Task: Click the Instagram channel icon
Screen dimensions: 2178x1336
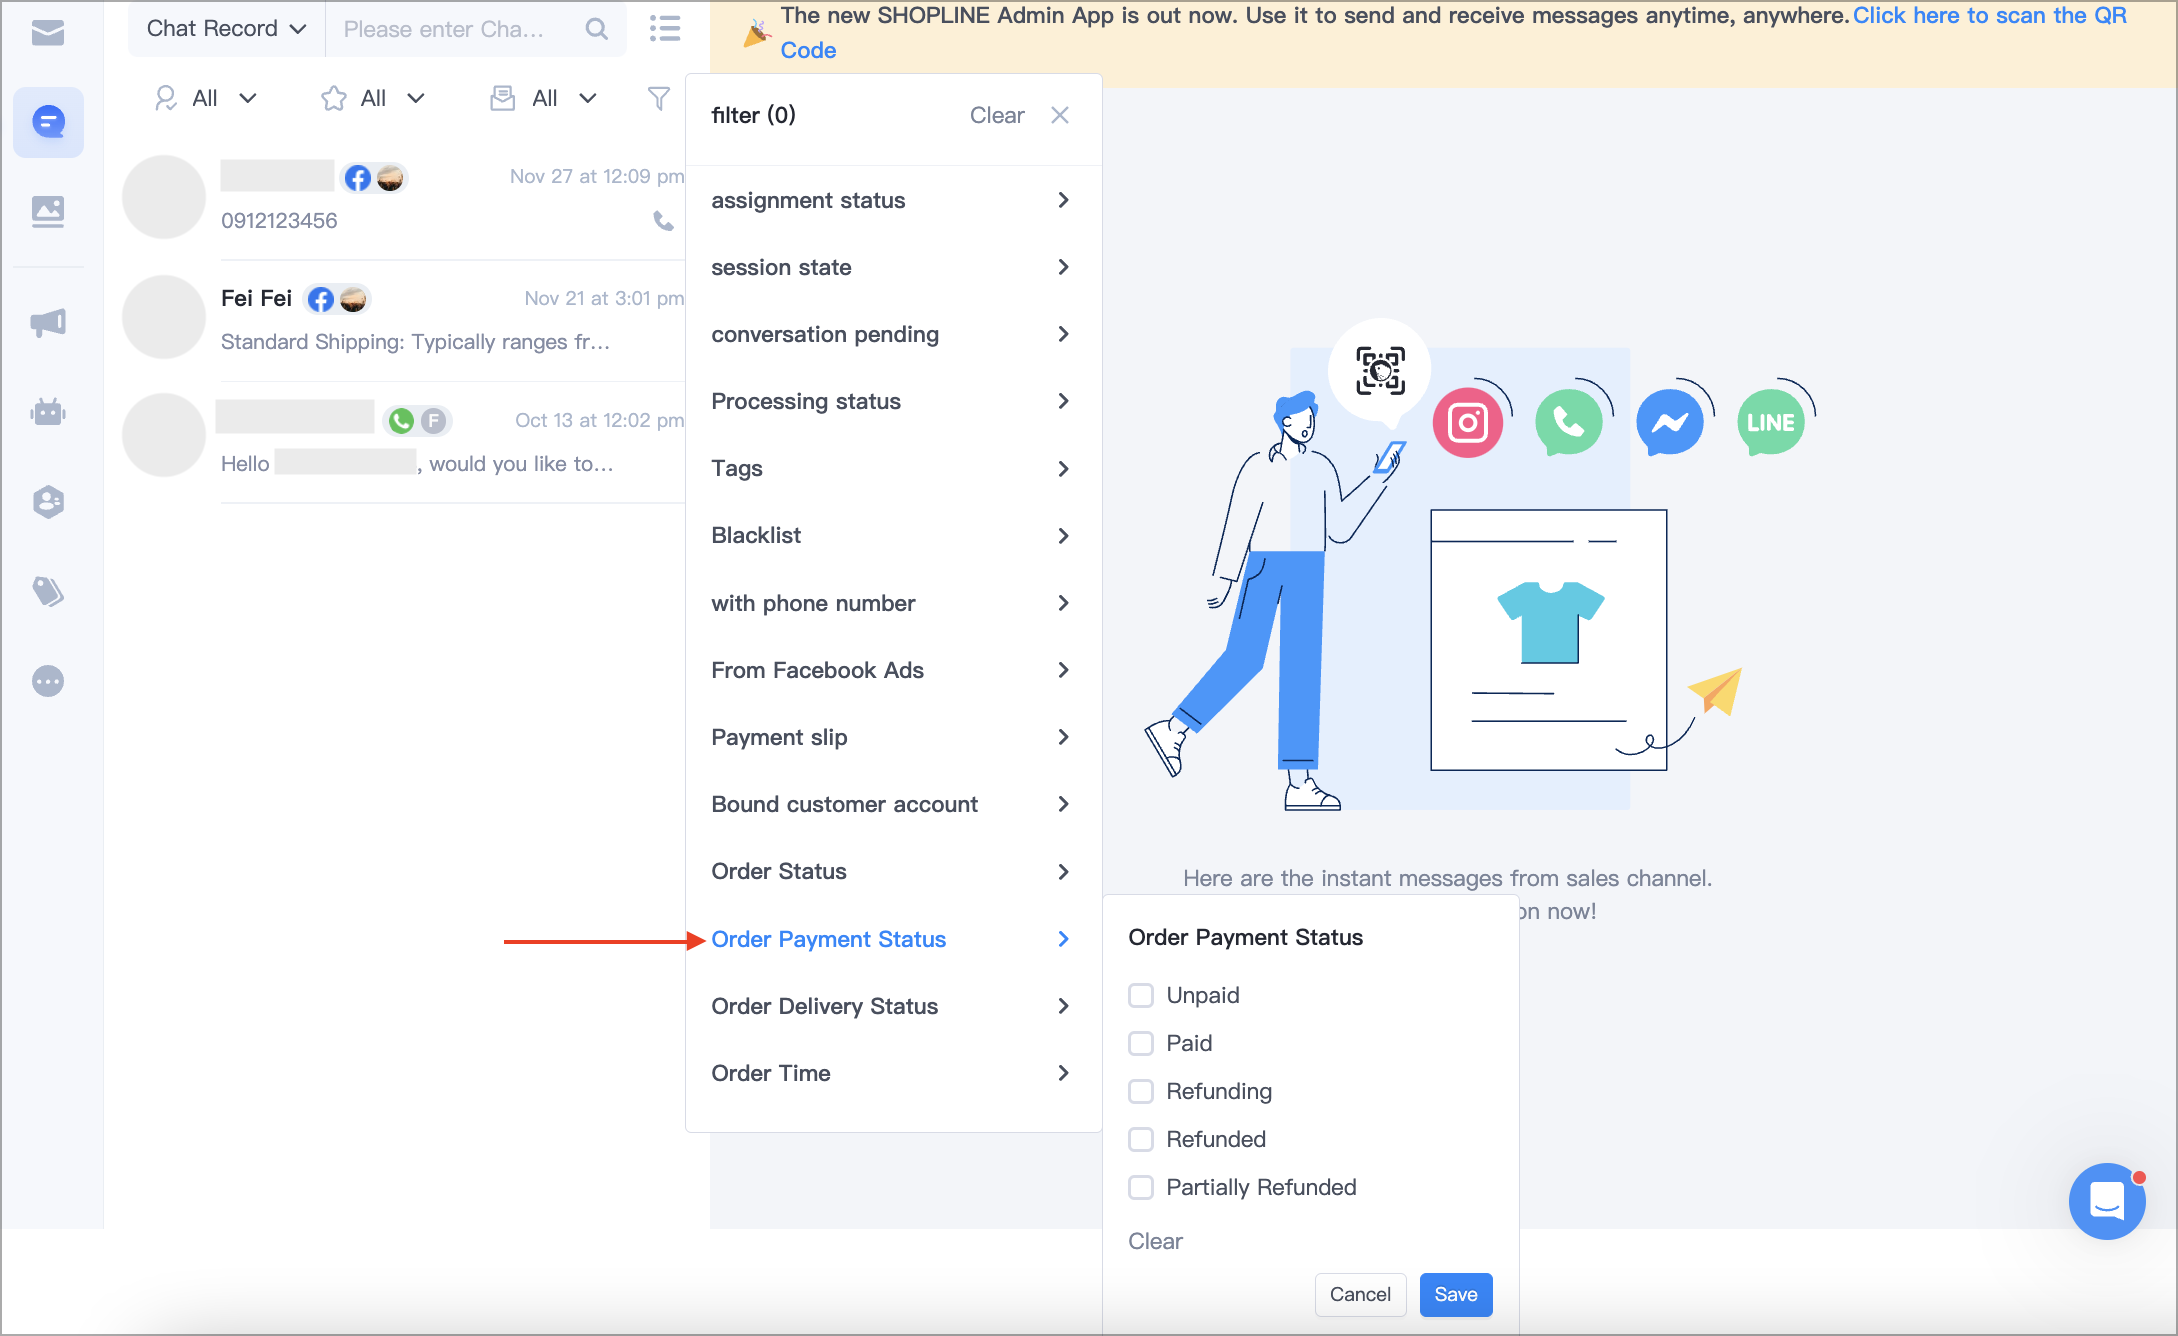Action: point(1468,423)
